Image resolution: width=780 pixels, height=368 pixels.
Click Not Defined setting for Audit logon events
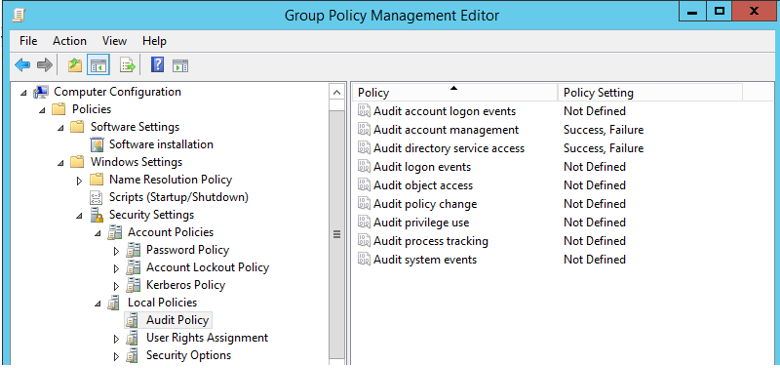[594, 167]
